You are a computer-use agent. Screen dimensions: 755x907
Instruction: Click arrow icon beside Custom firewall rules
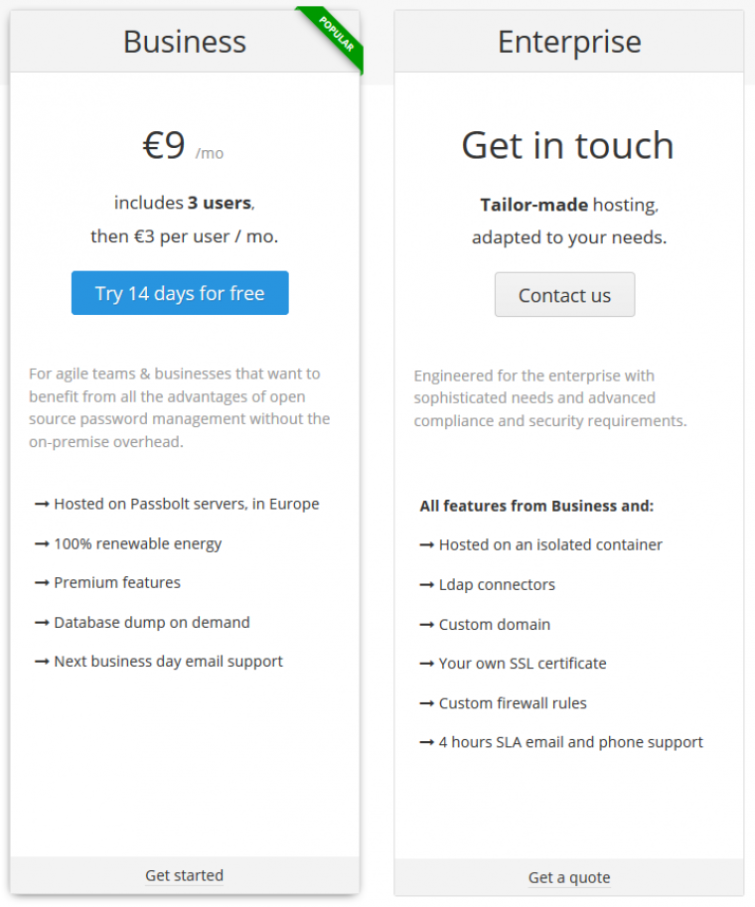pyautogui.click(x=426, y=703)
